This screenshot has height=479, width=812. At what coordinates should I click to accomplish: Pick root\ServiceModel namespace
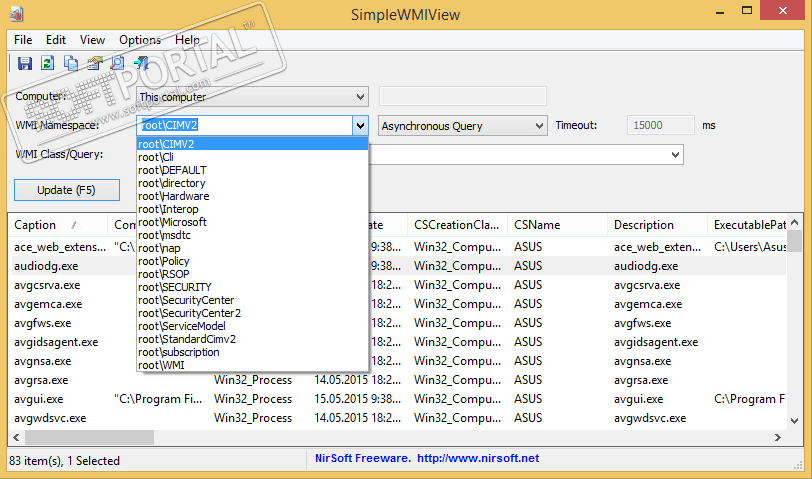(x=252, y=326)
